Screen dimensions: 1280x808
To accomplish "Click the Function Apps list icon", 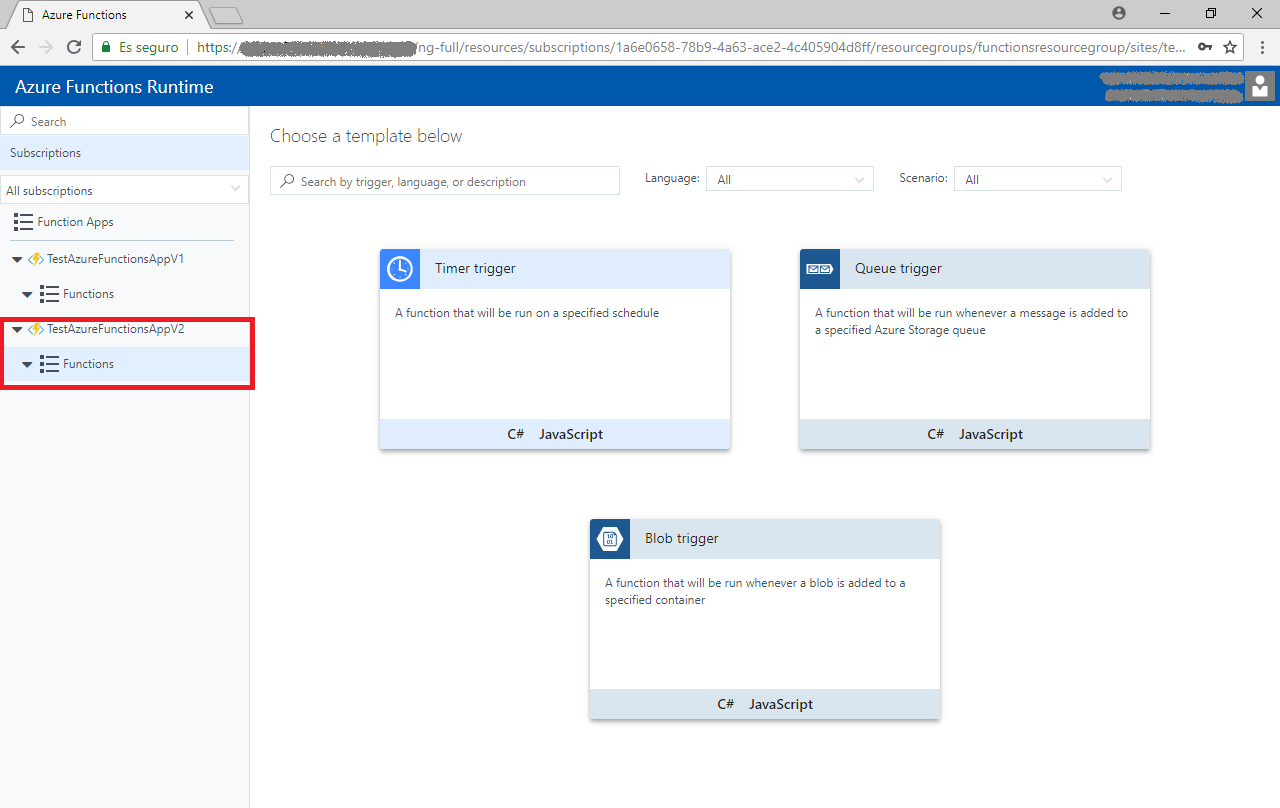I will 23,222.
